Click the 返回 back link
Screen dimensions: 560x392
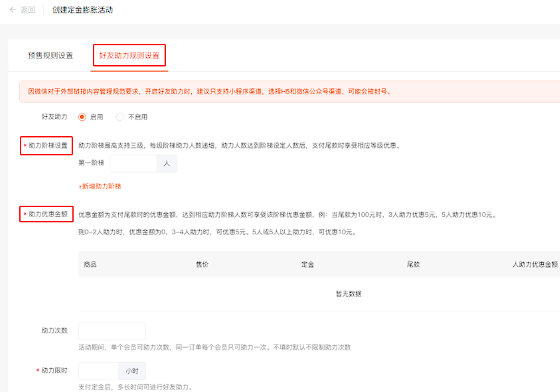(28, 10)
